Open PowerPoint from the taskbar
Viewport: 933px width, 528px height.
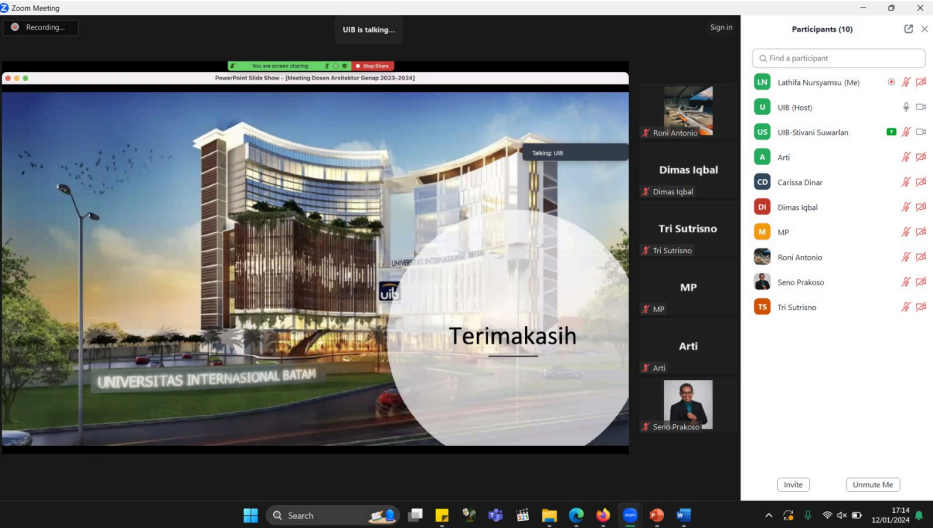click(x=656, y=515)
